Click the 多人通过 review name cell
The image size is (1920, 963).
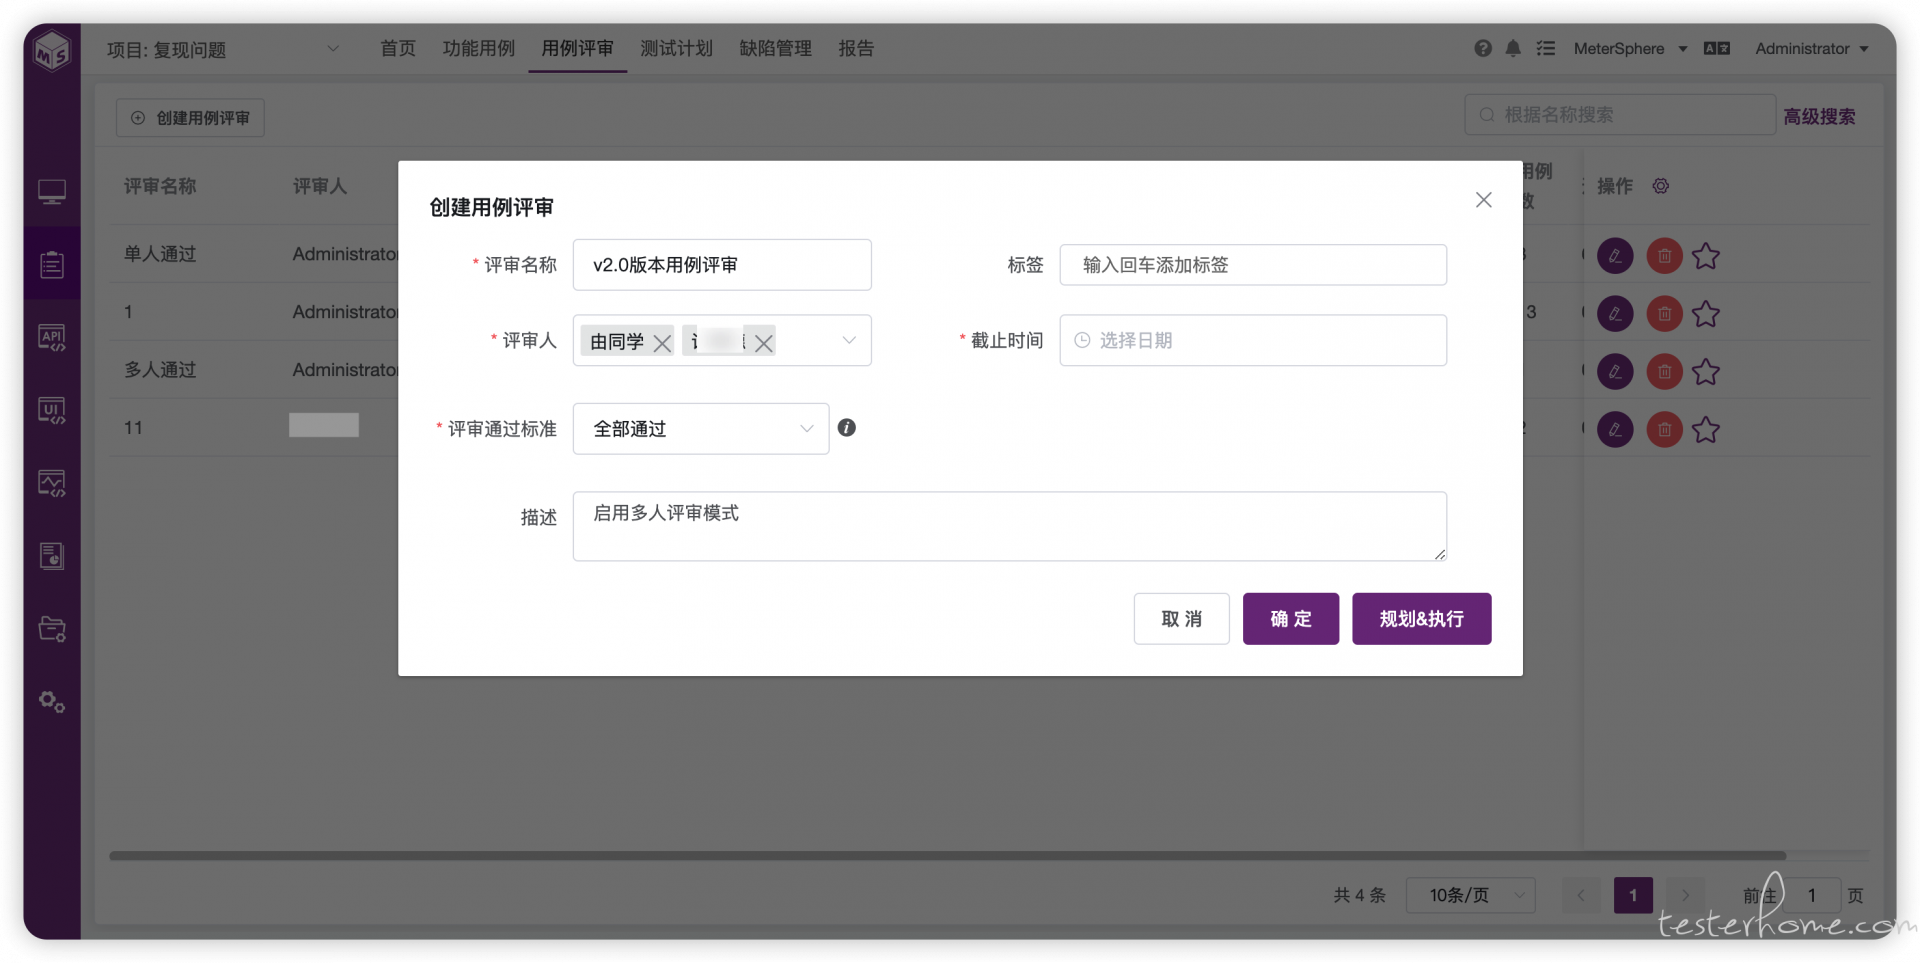160,370
